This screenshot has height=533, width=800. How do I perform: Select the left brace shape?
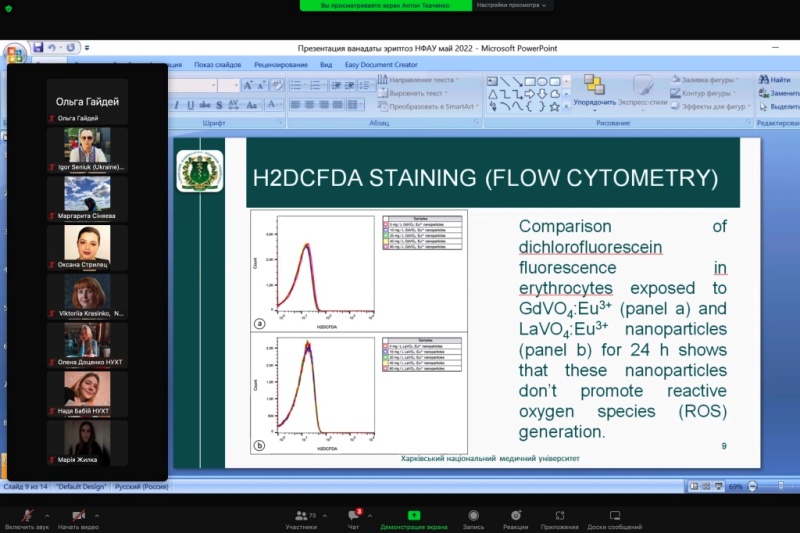point(530,107)
